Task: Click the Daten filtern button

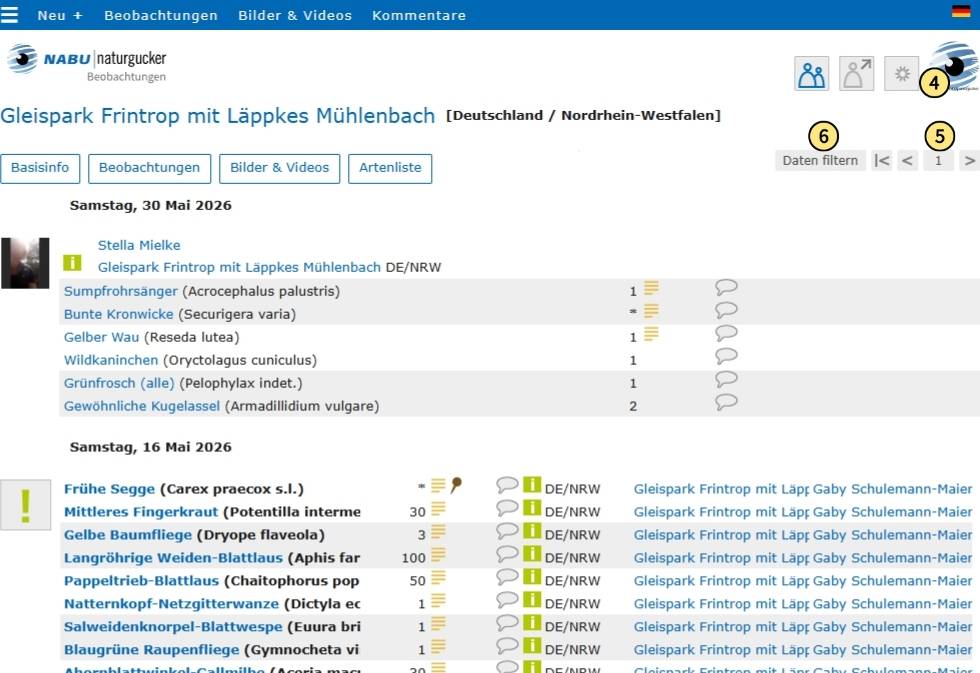Action: (x=820, y=161)
